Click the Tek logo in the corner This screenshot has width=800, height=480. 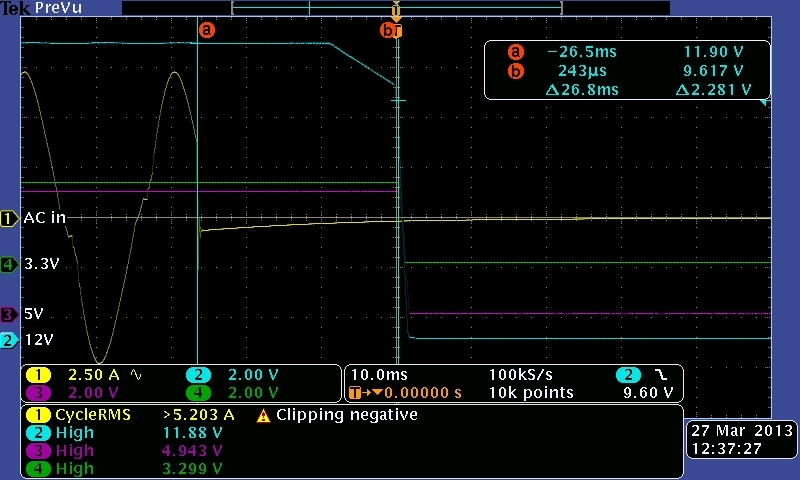[15, 8]
